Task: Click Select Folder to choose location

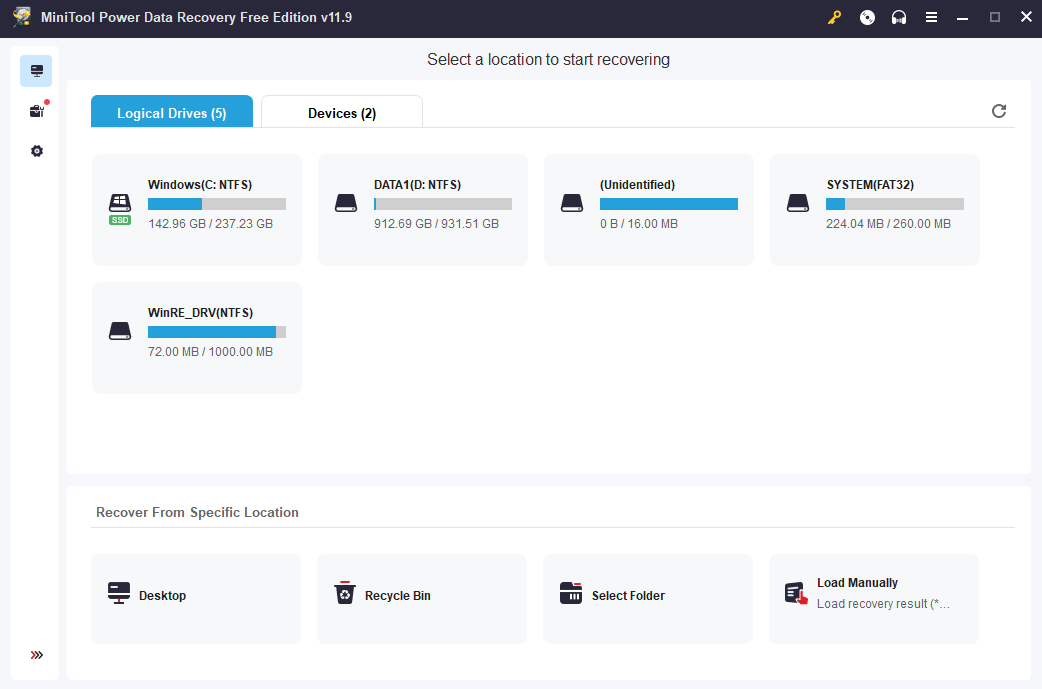Action: coord(648,598)
